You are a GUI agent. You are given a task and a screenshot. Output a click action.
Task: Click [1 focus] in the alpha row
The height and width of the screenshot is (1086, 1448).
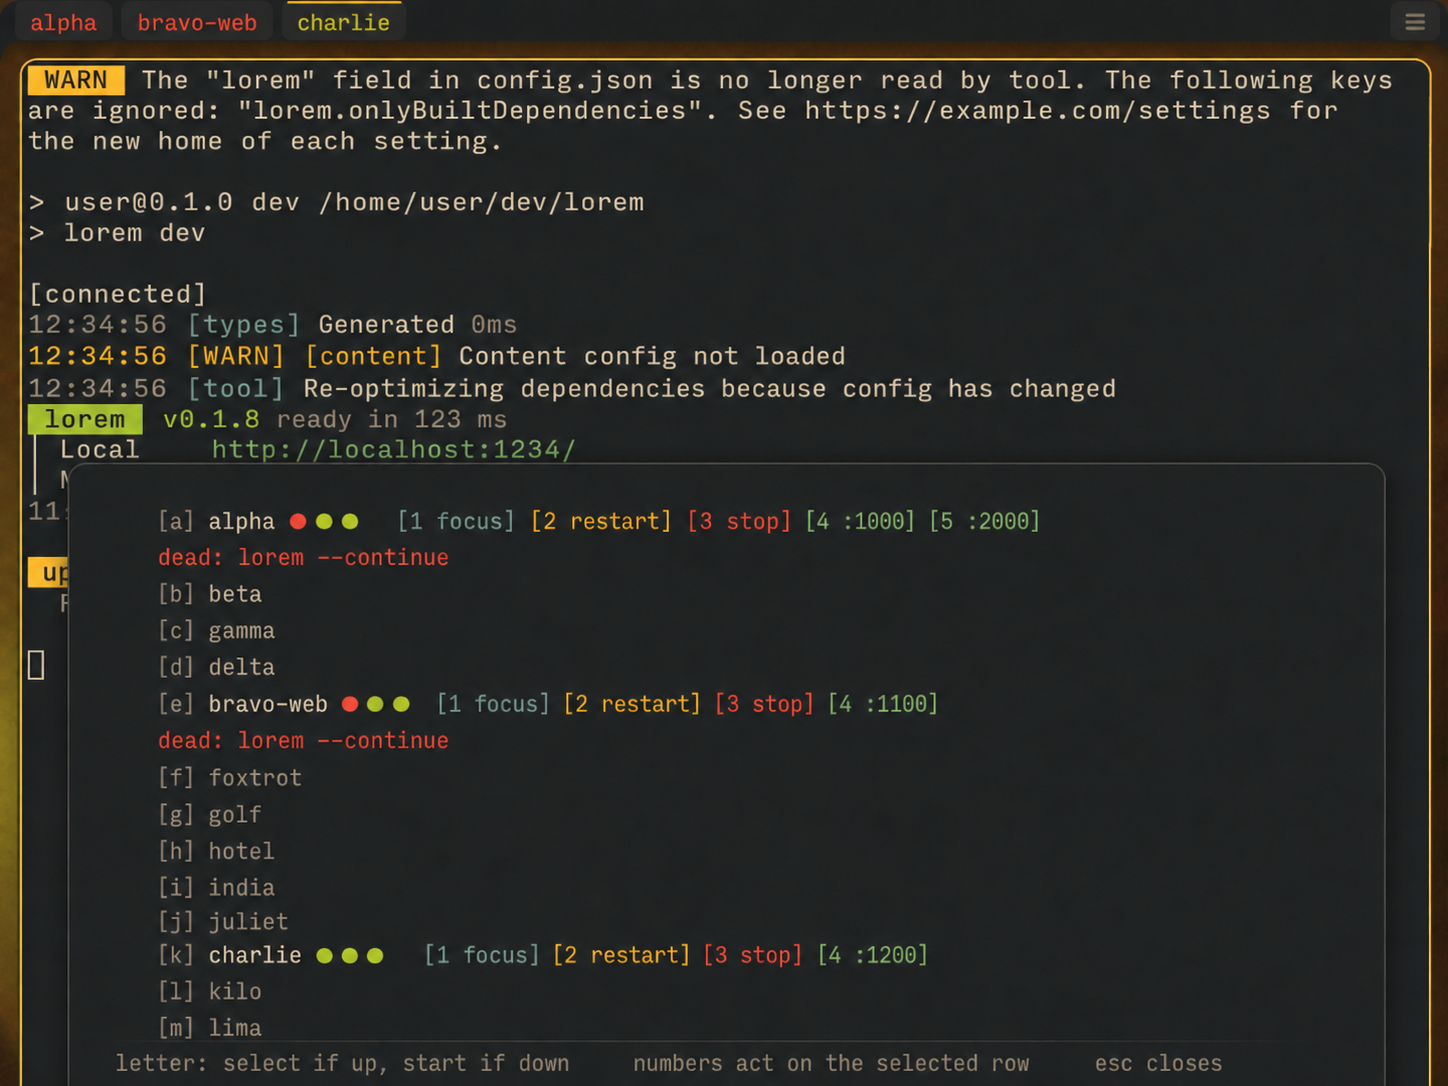(x=456, y=521)
